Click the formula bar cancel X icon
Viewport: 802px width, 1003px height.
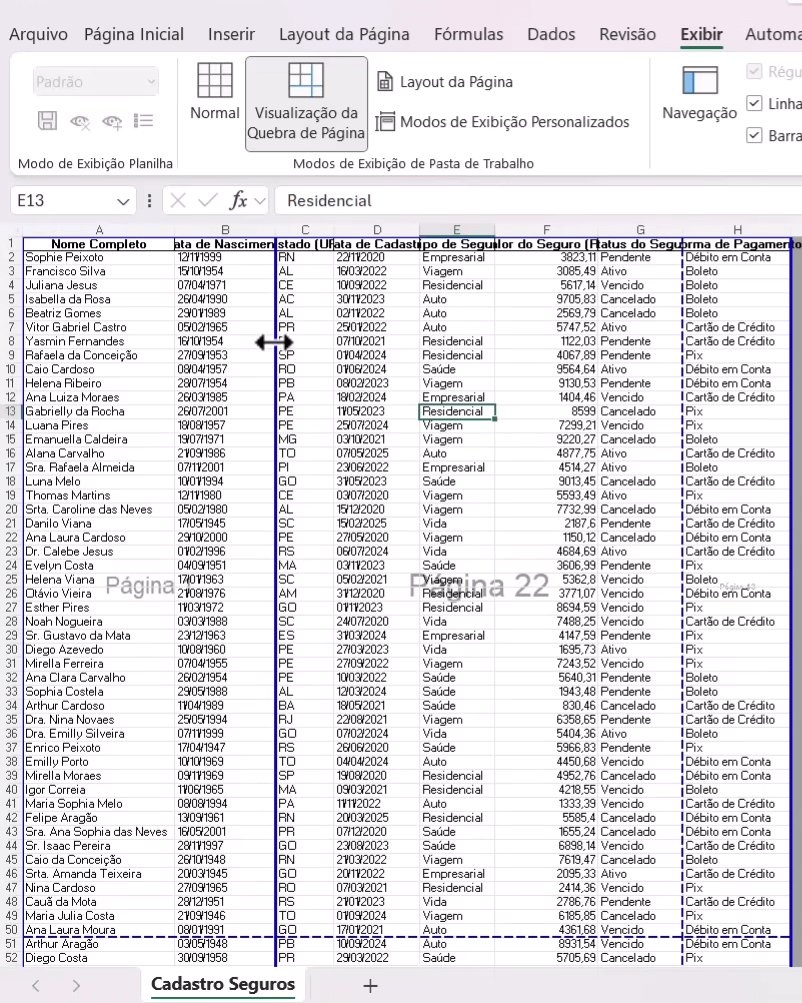[178, 201]
